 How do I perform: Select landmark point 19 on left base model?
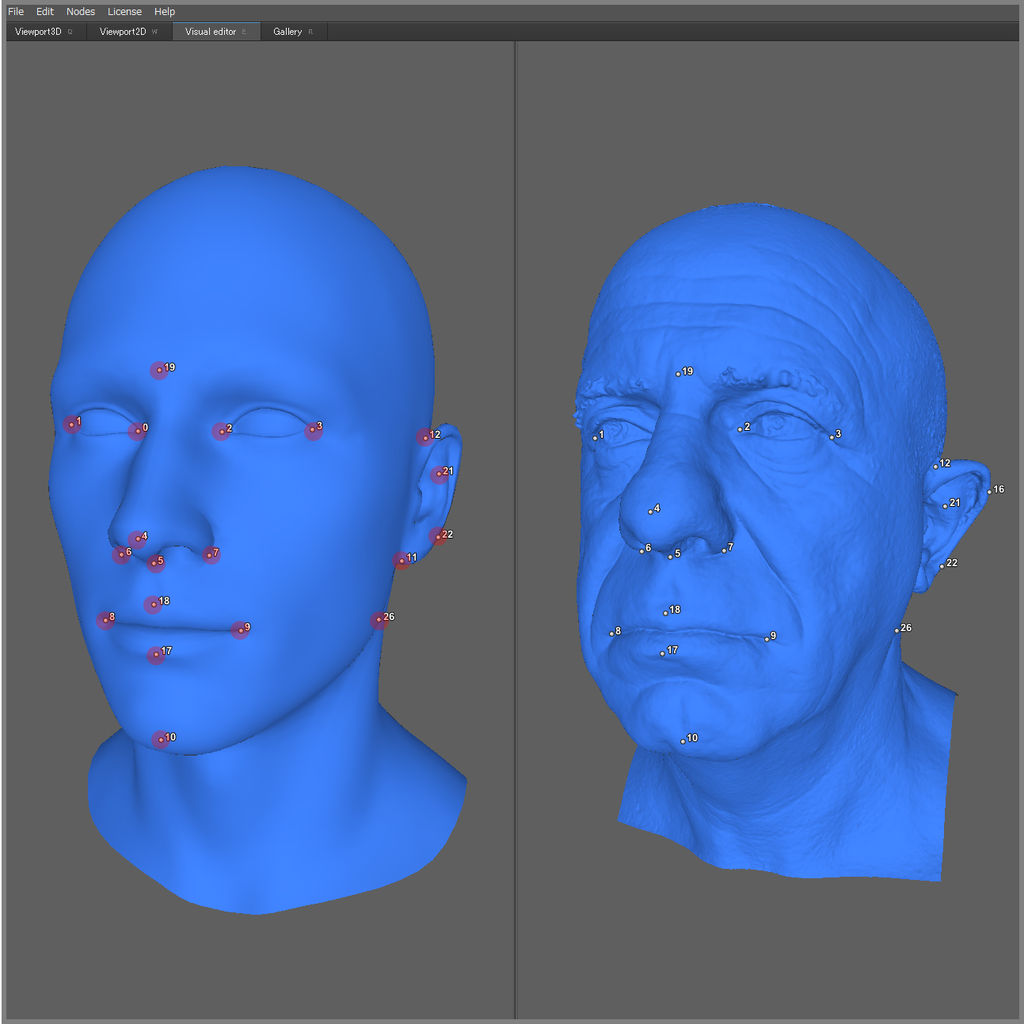[x=159, y=371]
